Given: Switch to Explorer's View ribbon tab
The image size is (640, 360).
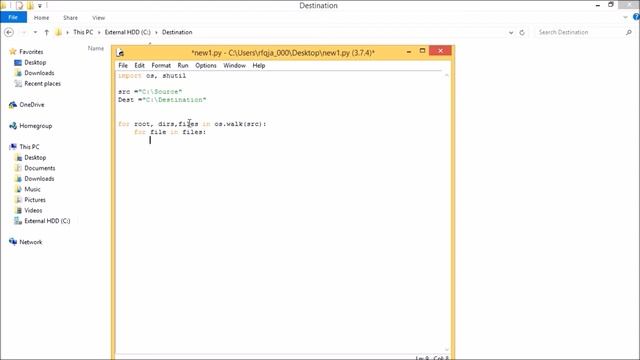Looking at the screenshot, I should click(98, 18).
